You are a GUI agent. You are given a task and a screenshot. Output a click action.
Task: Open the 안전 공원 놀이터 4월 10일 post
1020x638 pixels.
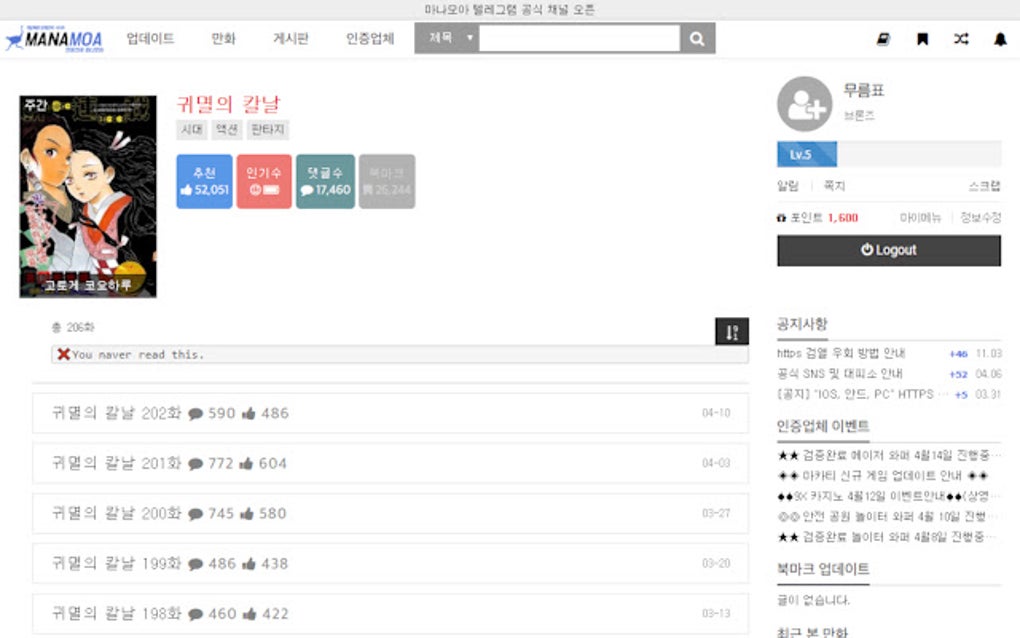point(889,516)
